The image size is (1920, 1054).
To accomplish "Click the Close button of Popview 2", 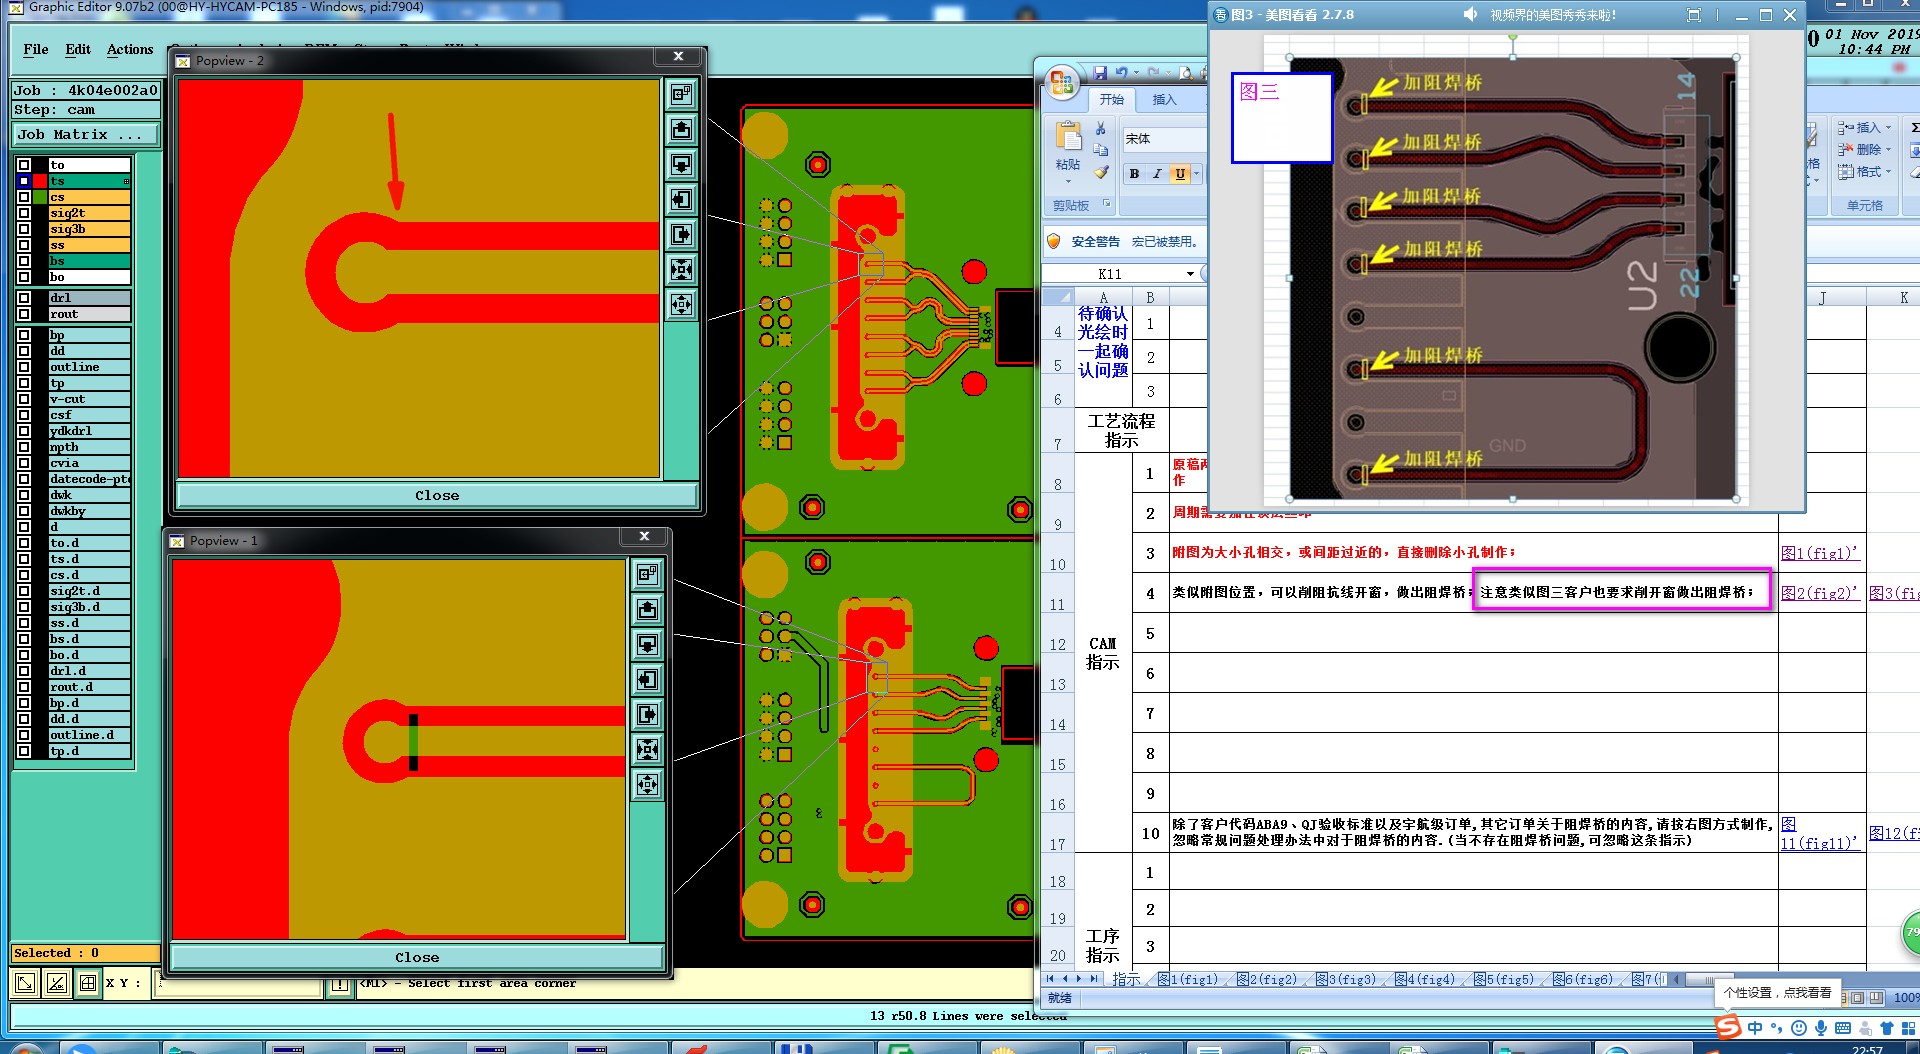I will pyautogui.click(x=437, y=495).
